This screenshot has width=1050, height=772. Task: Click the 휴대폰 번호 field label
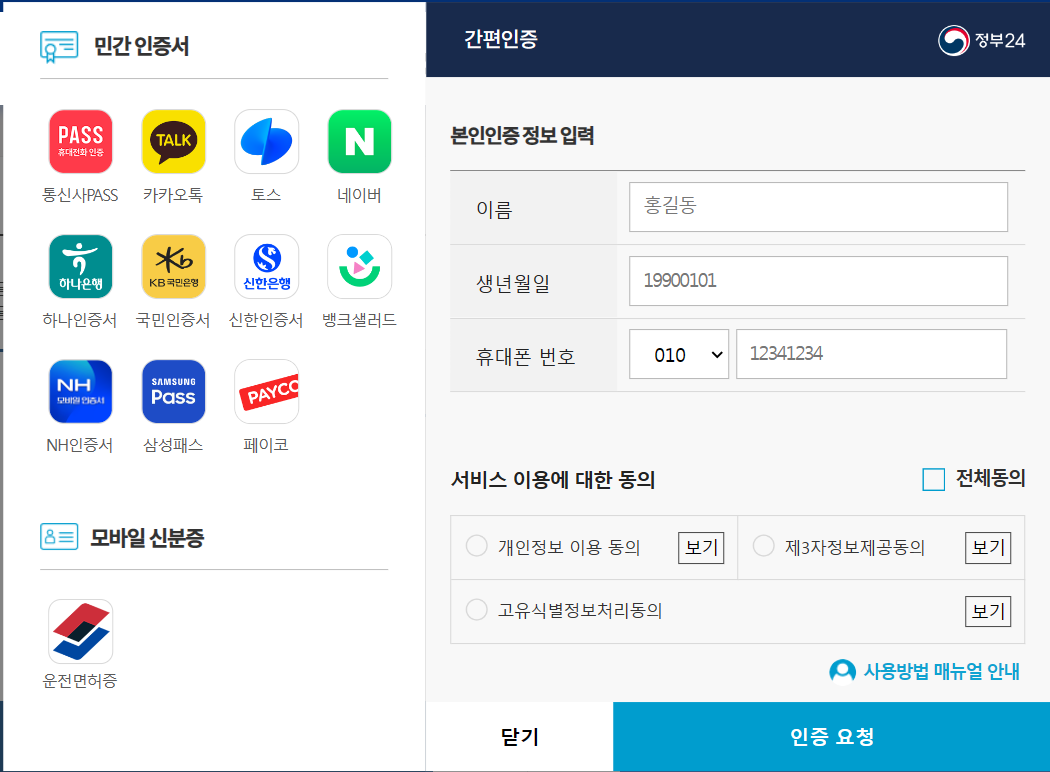pyautogui.click(x=526, y=357)
